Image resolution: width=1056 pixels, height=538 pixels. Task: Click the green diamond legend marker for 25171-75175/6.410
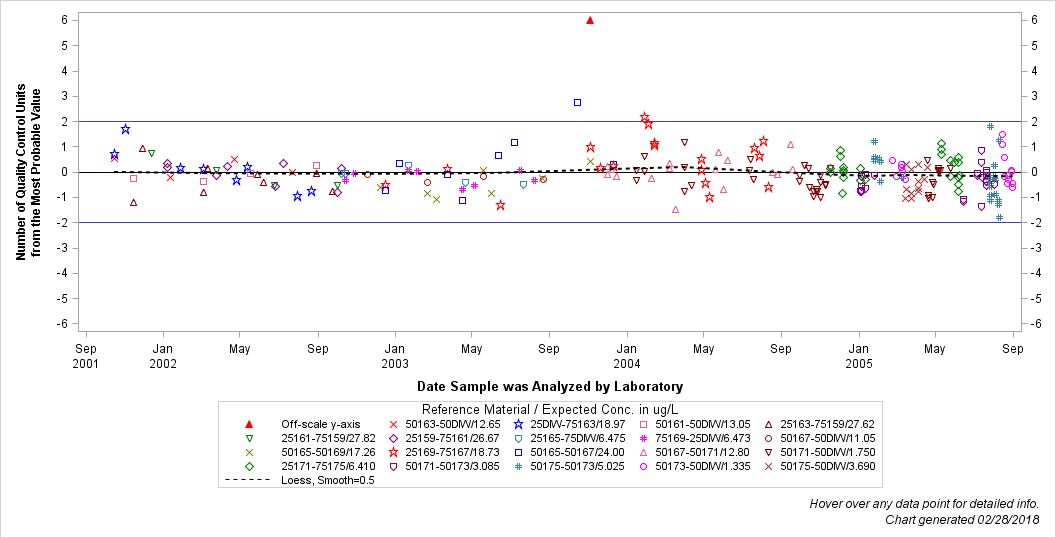249,466
